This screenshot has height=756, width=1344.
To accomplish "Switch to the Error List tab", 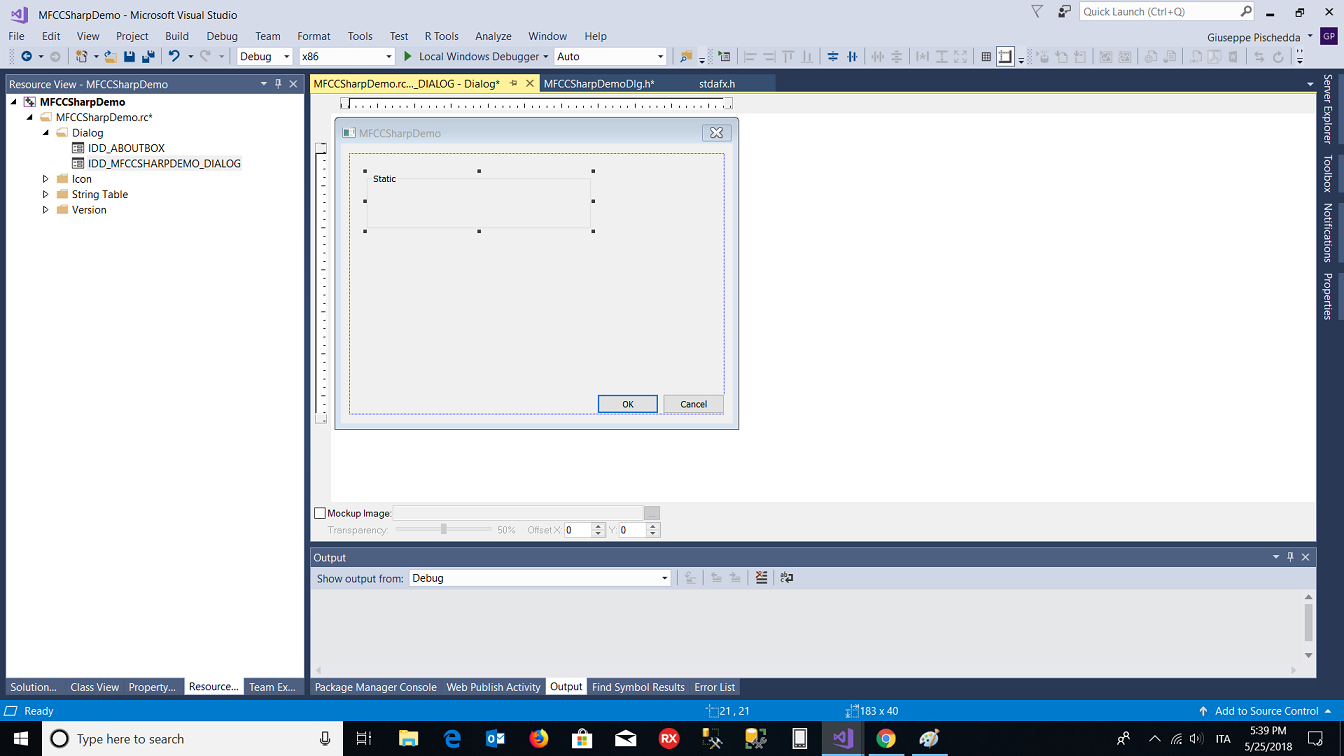I will 715,687.
